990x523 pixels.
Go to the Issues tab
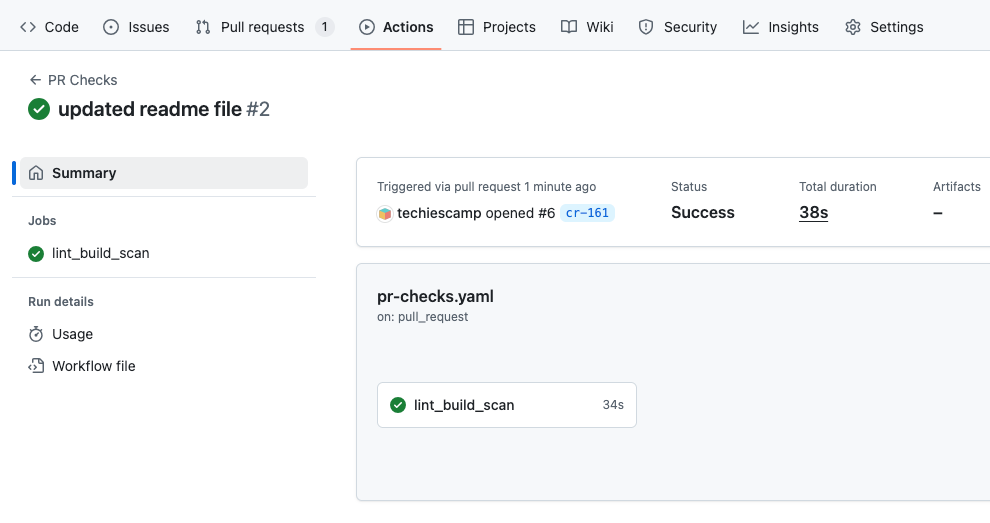[137, 27]
